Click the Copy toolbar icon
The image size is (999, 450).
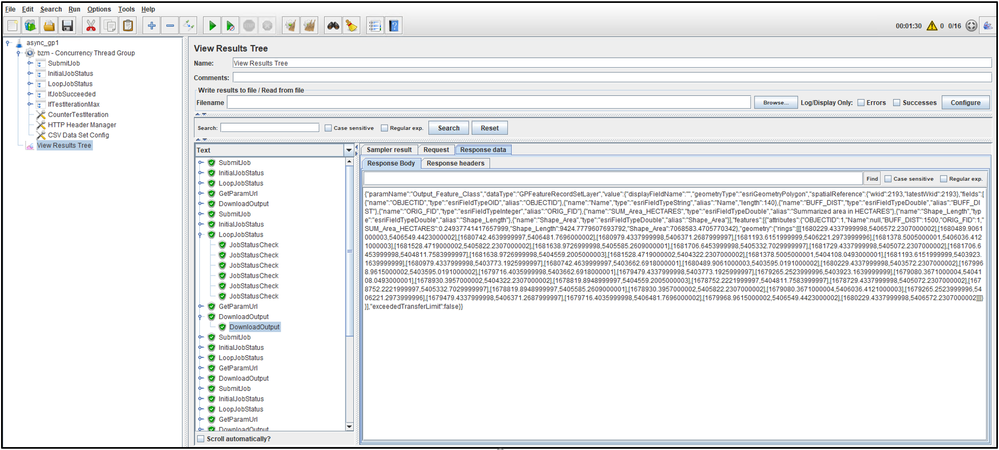click(x=110, y=25)
